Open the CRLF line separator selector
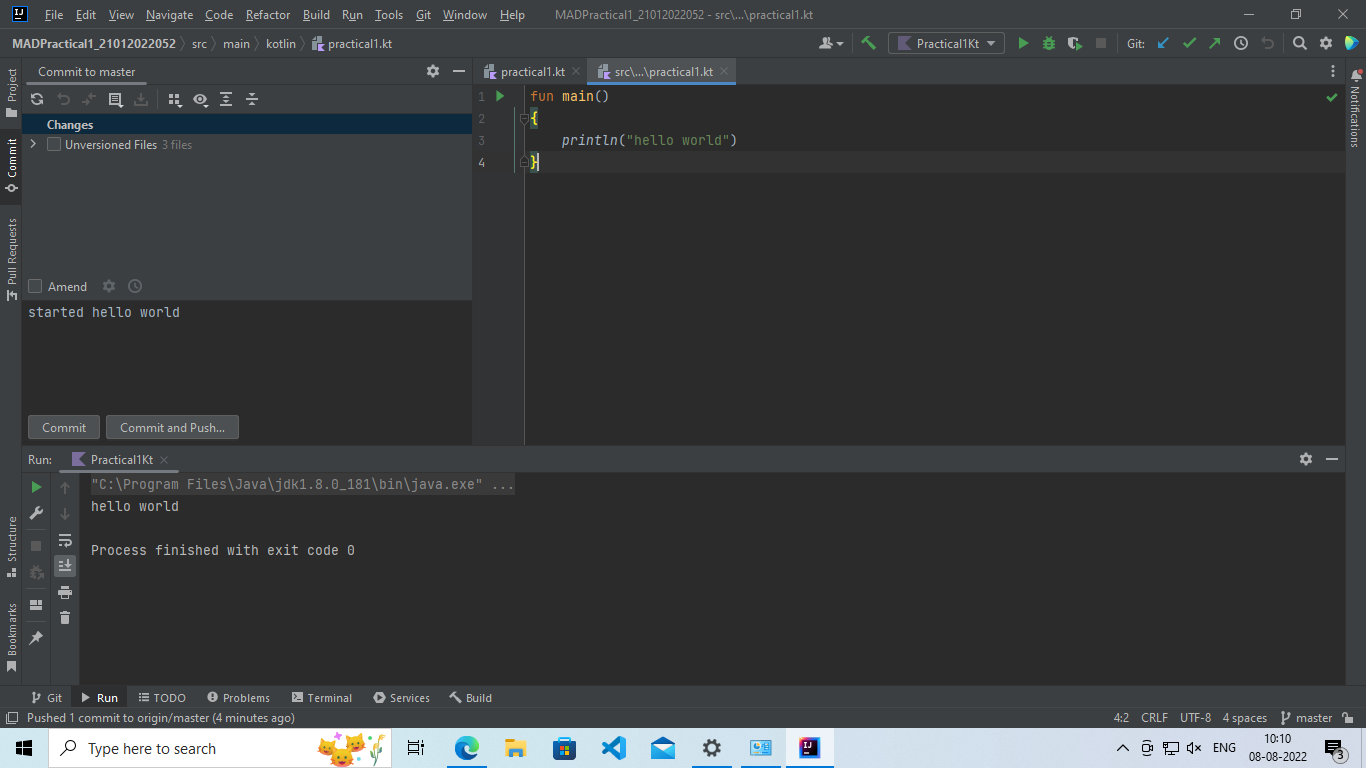1366x768 pixels. click(1154, 718)
